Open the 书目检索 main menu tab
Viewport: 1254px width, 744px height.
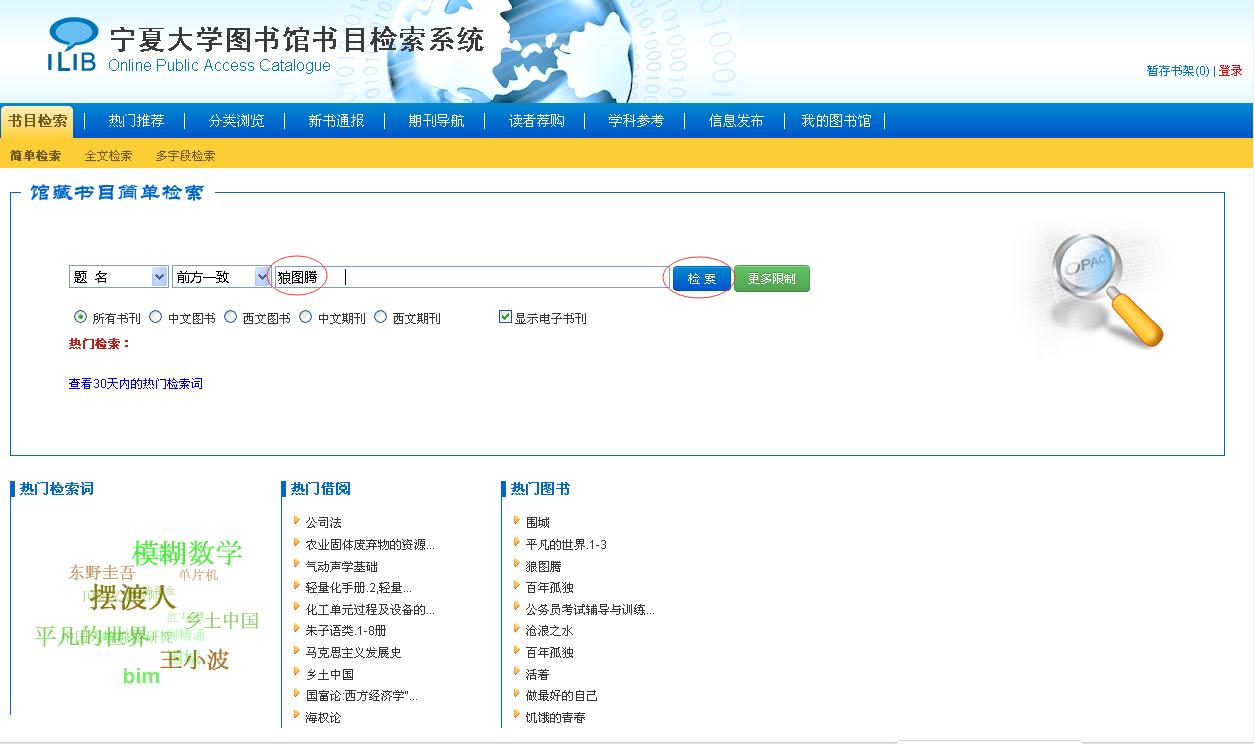(x=38, y=121)
